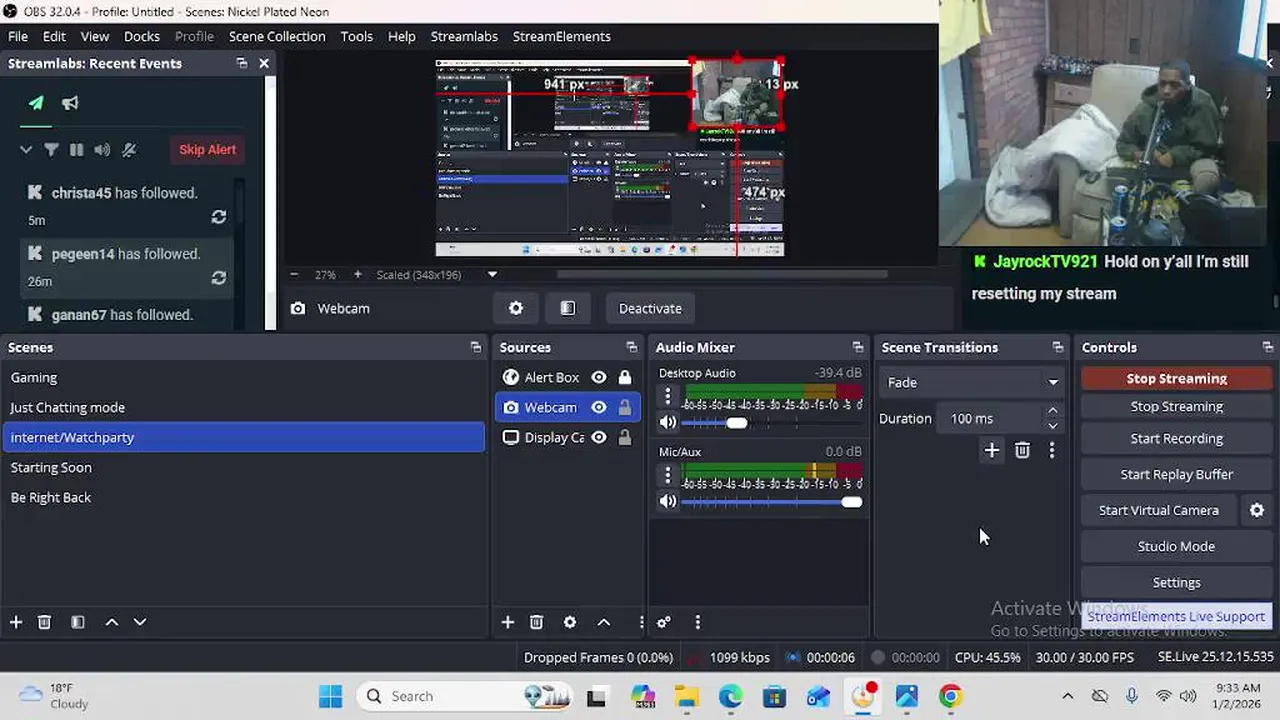Remove the scene transition
This screenshot has height=720, width=1280.
pyautogui.click(x=1022, y=451)
